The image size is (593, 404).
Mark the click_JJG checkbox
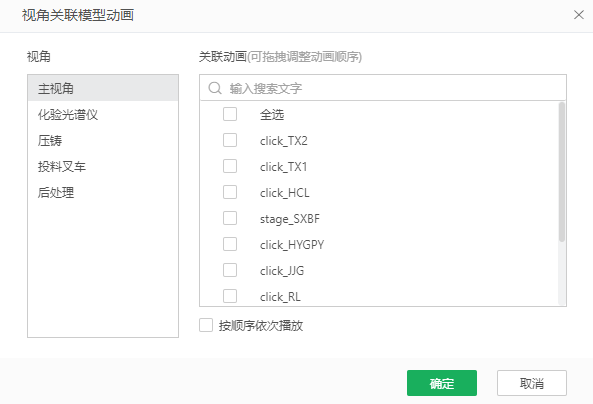(x=230, y=270)
